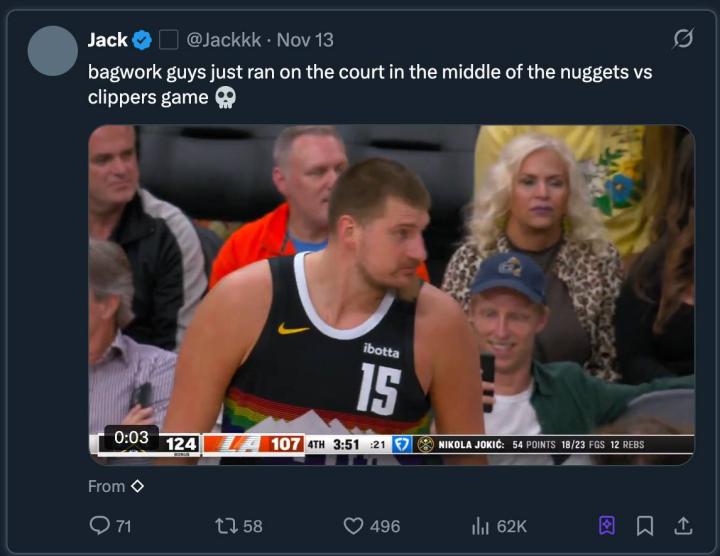Open the @Jackkk handle link

coord(224,40)
